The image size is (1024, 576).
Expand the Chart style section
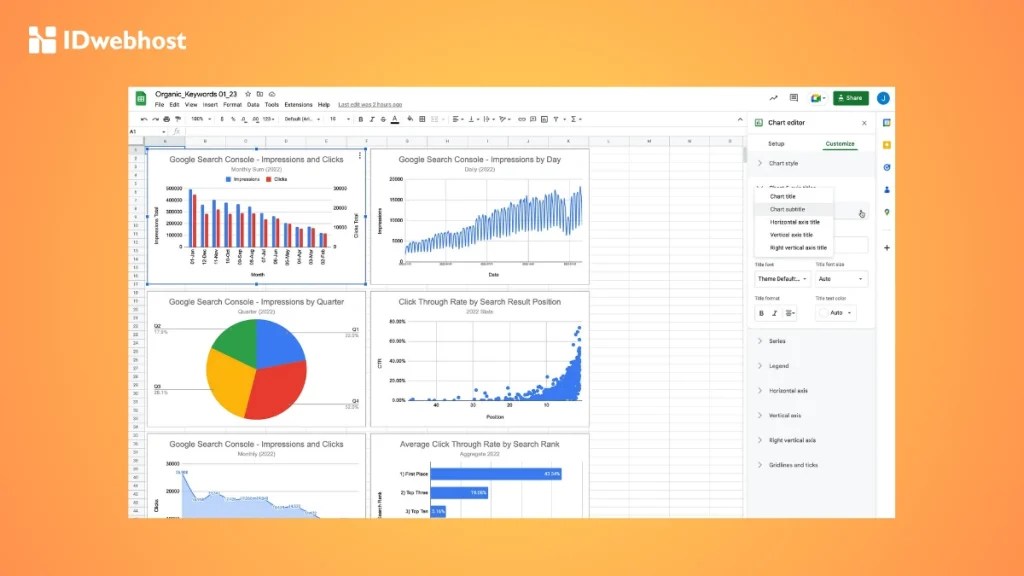(x=810, y=163)
